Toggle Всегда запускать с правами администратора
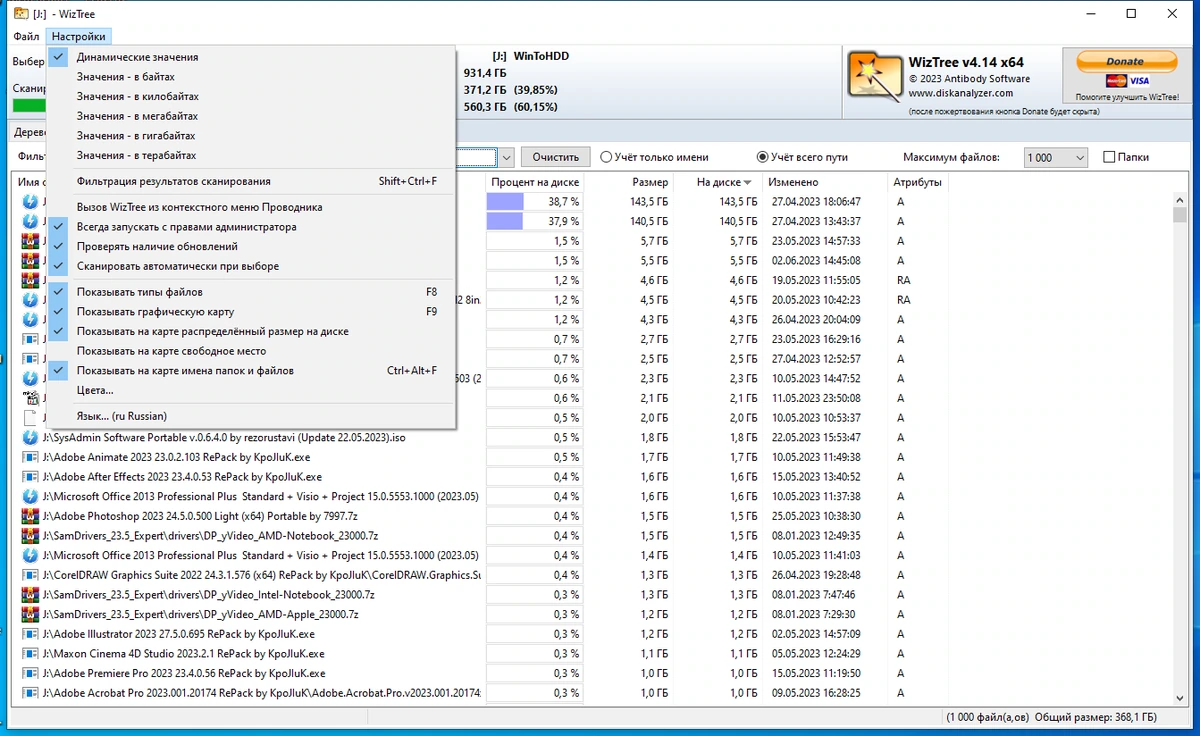This screenshot has width=1200, height=736. coord(251,227)
